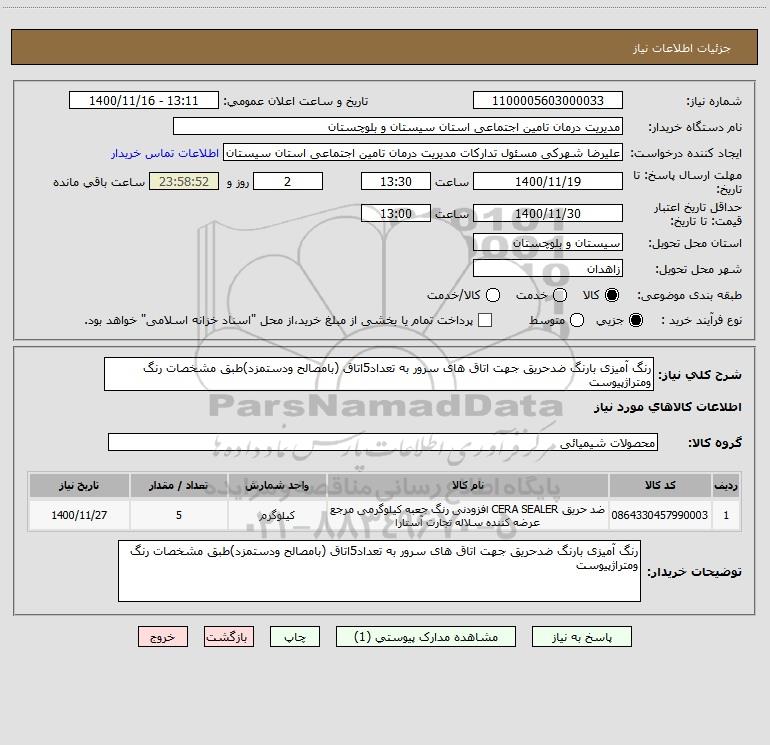Image resolution: width=770 pixels, height=745 pixels.
Task: Click the need date cell 1400/11/27
Action: [x=79, y=515]
